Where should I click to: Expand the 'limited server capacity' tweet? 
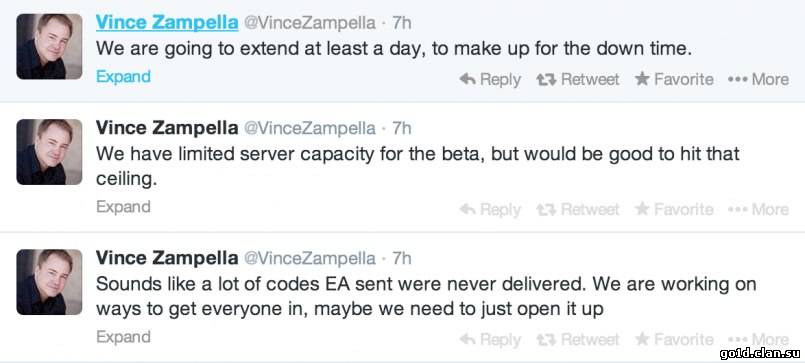[x=123, y=207]
